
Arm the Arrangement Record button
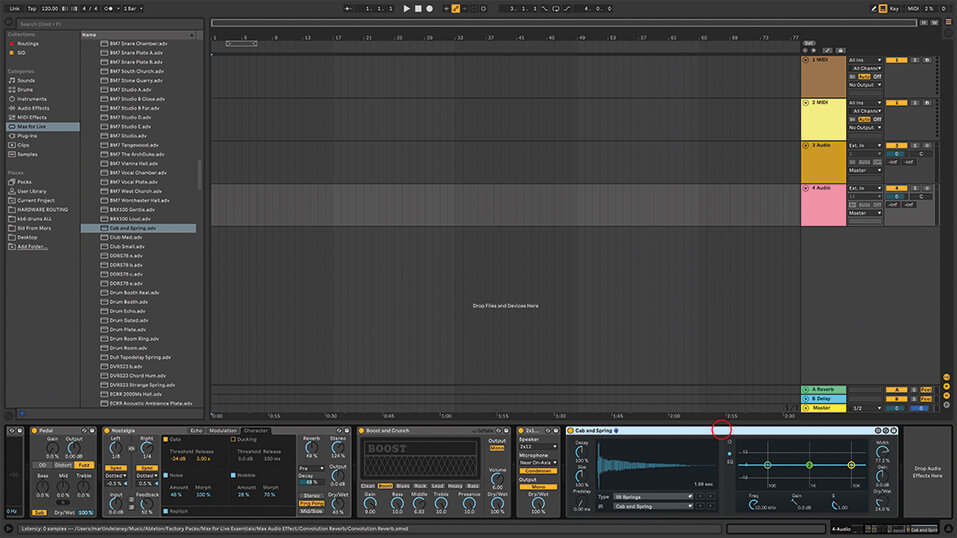click(429, 9)
